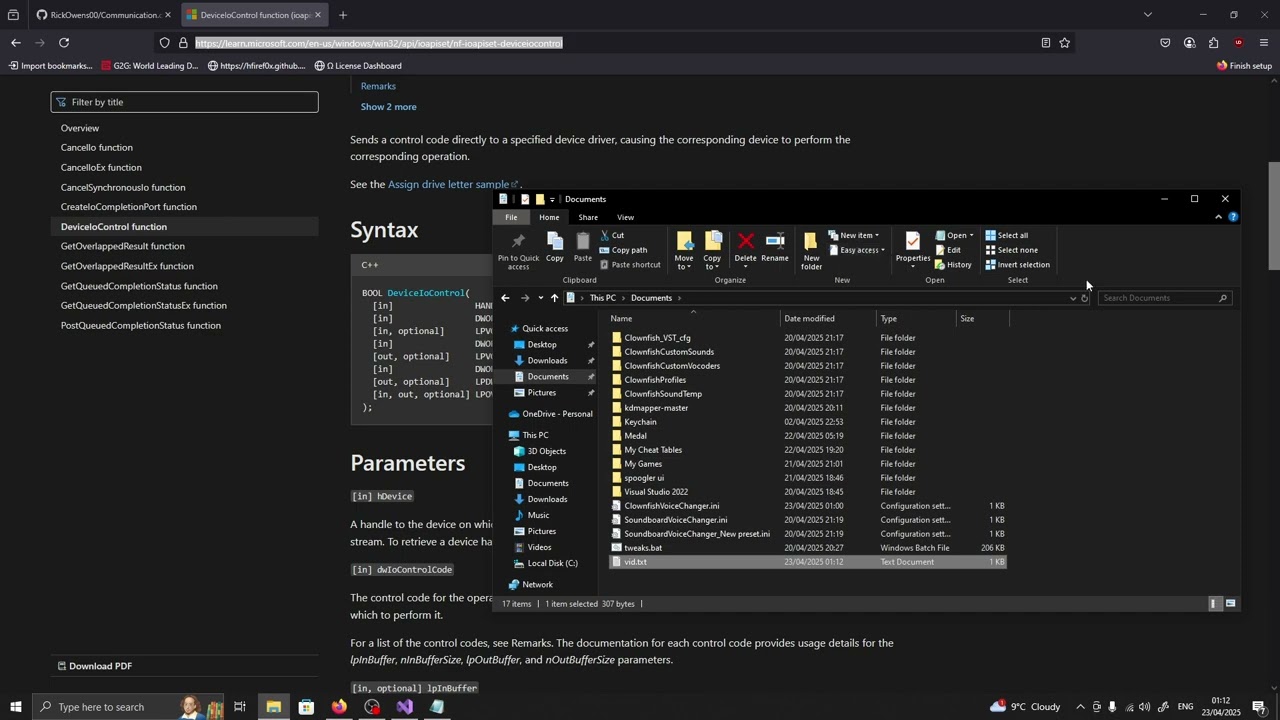Switch to the Share ribbon tab
1280x720 pixels.
[x=588, y=217]
